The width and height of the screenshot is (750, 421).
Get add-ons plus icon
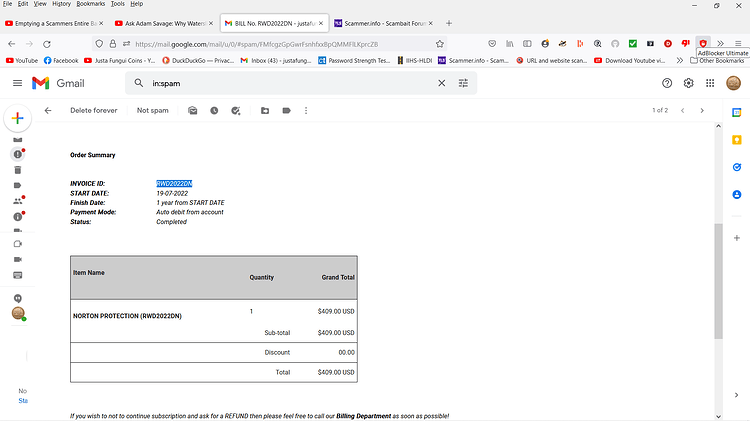pyautogui.click(x=737, y=238)
